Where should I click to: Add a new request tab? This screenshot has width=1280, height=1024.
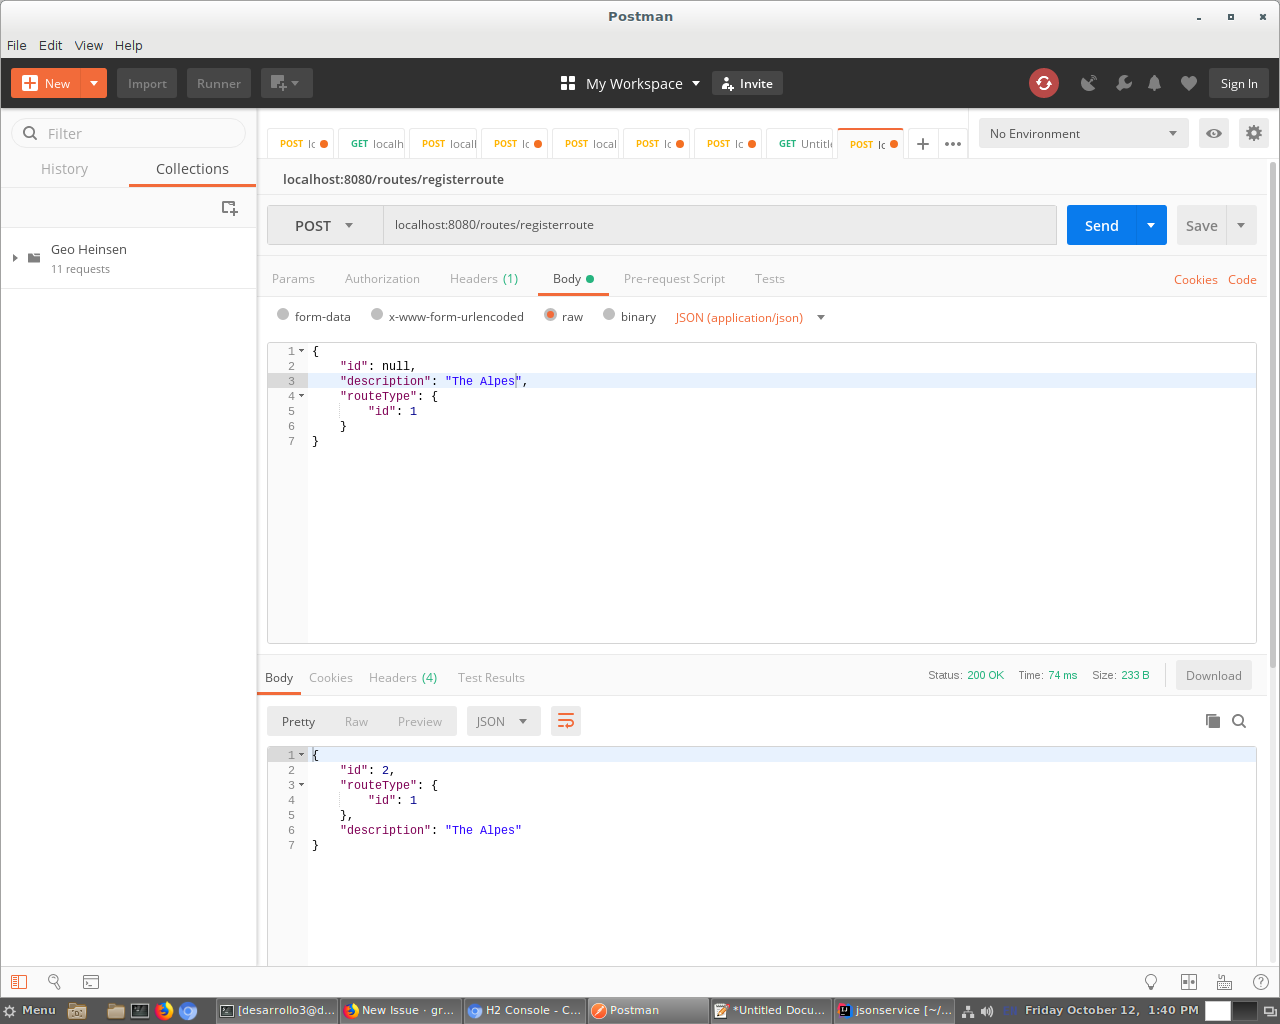coord(923,144)
